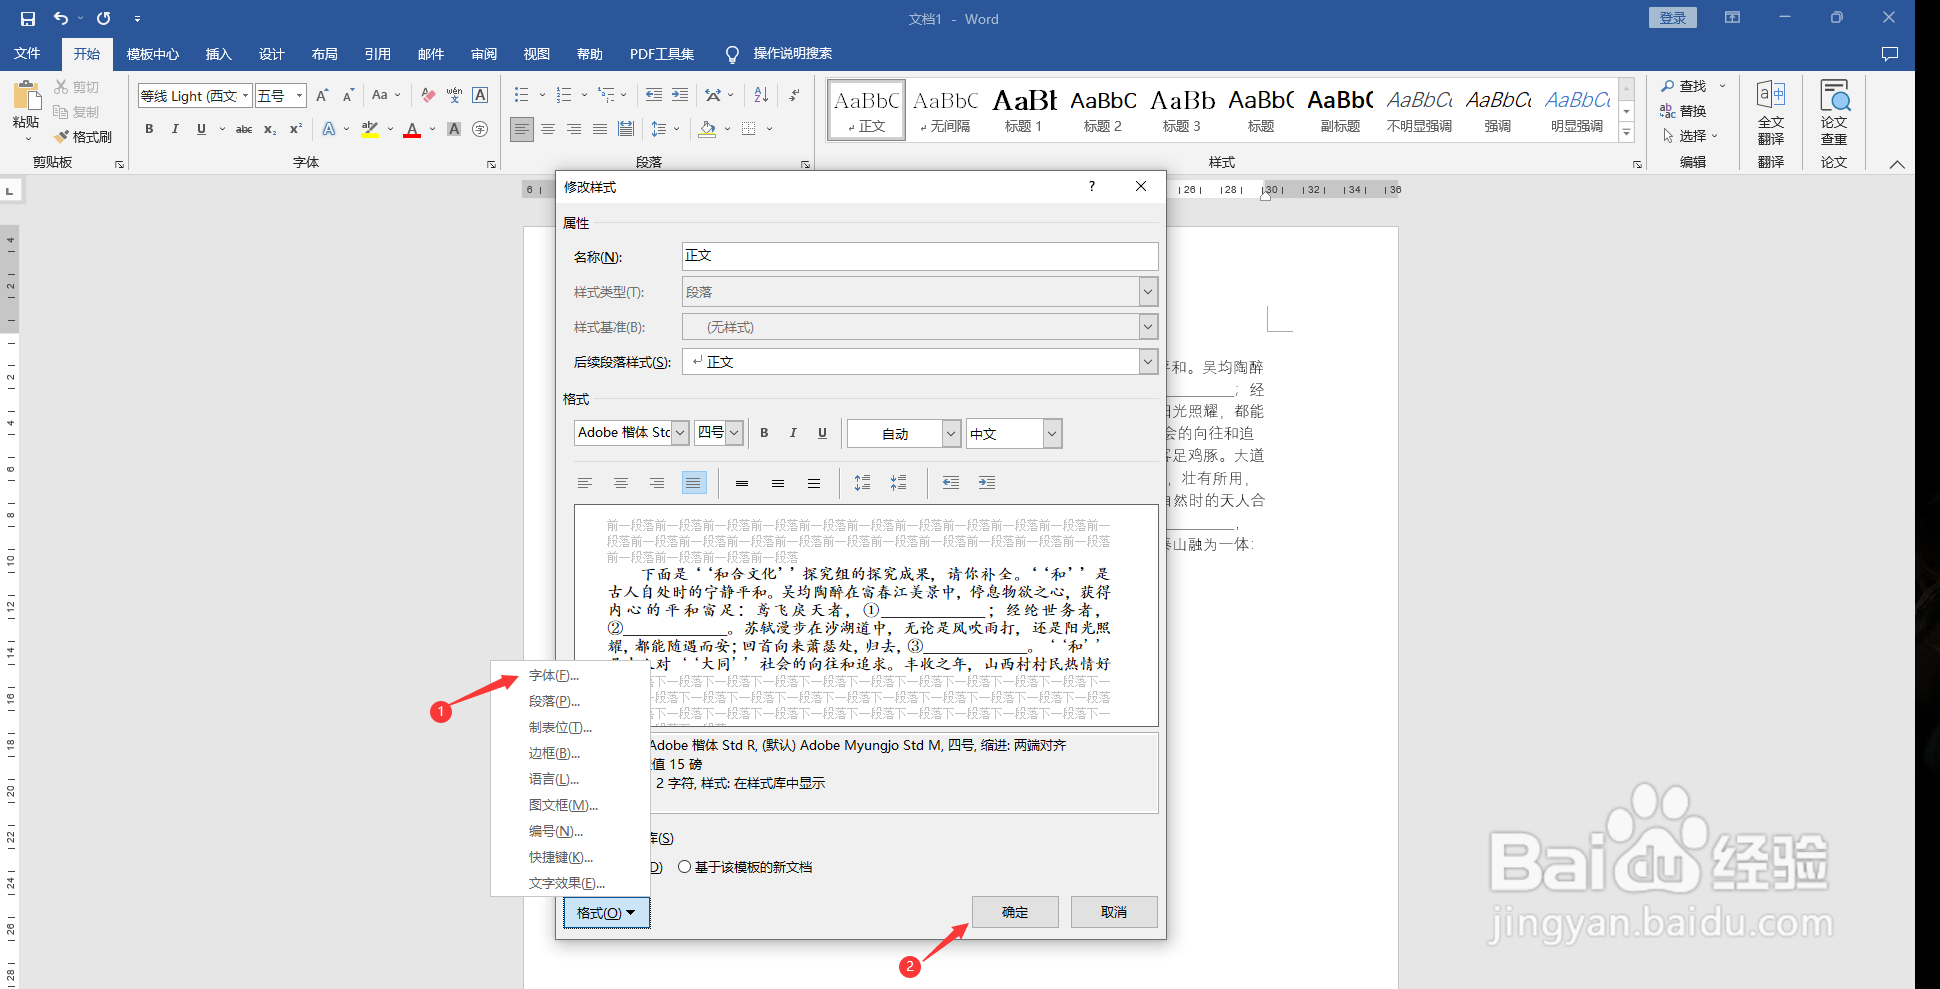Viewport: 1940px width, 989px height.
Task: Click the shrink font size icon
Action: tap(348, 95)
